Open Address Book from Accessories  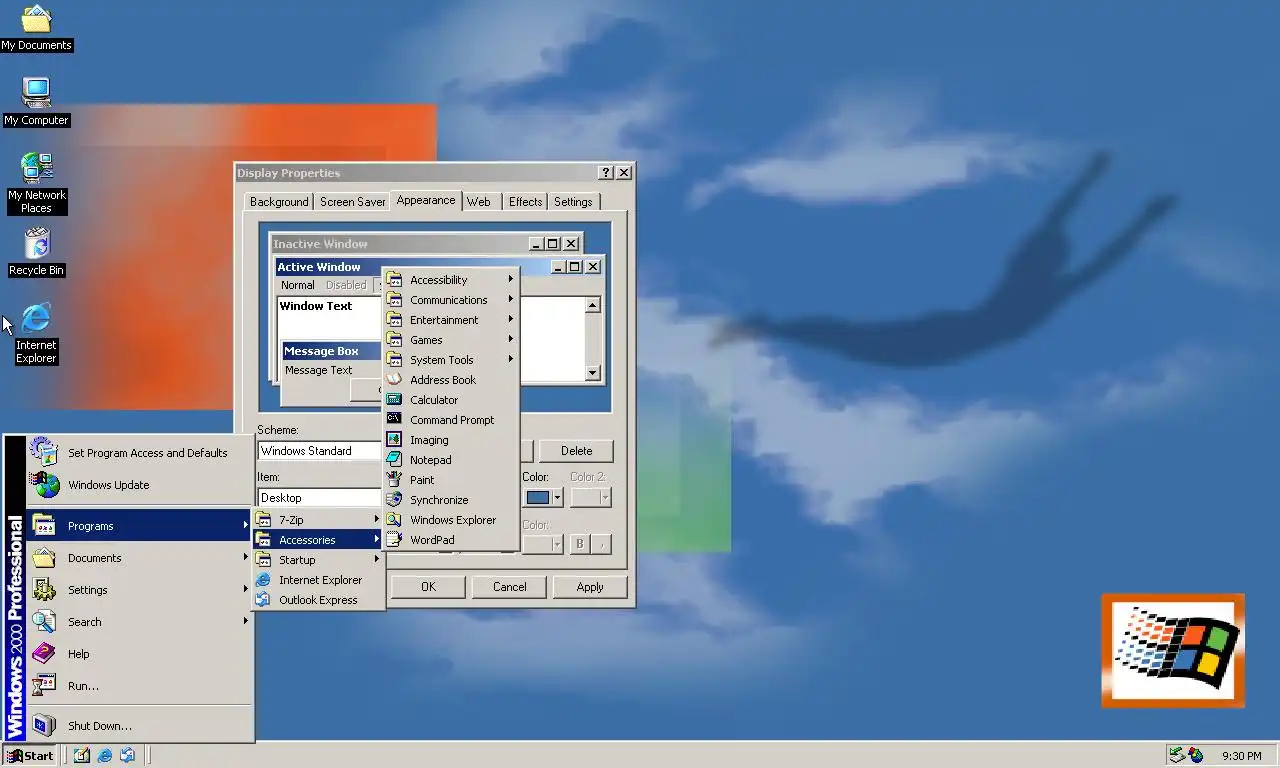tap(450, 380)
